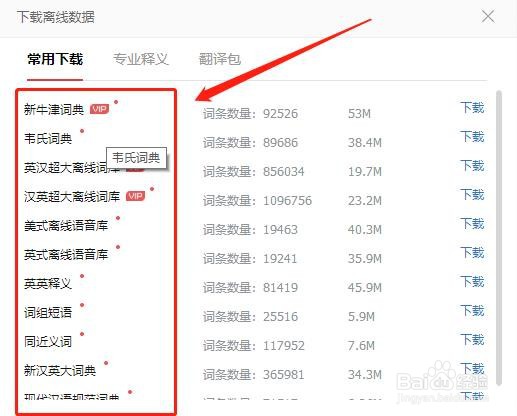
Task: Click entry count 词条数量: 81419
Action: [250, 288]
